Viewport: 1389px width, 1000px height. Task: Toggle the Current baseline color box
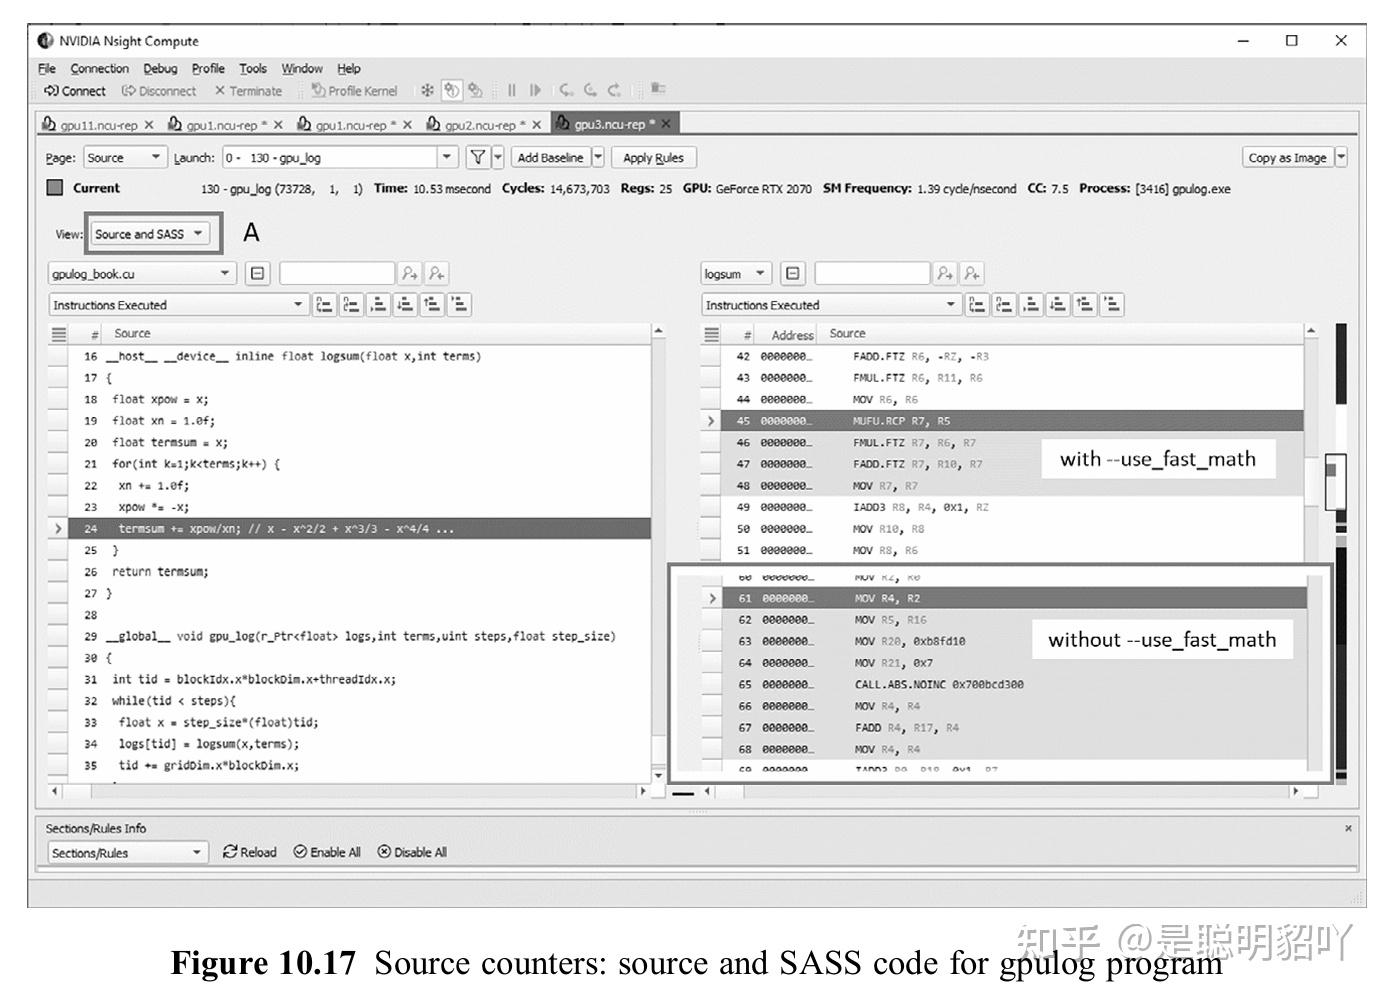click(55, 187)
